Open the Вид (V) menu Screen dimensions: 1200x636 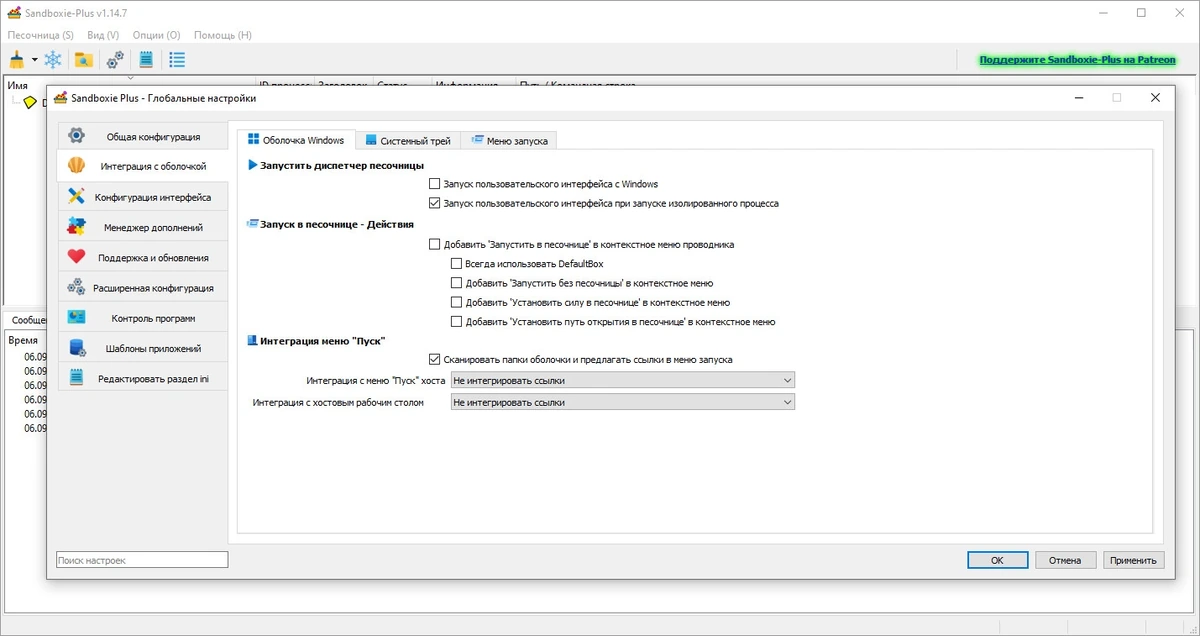pos(103,35)
